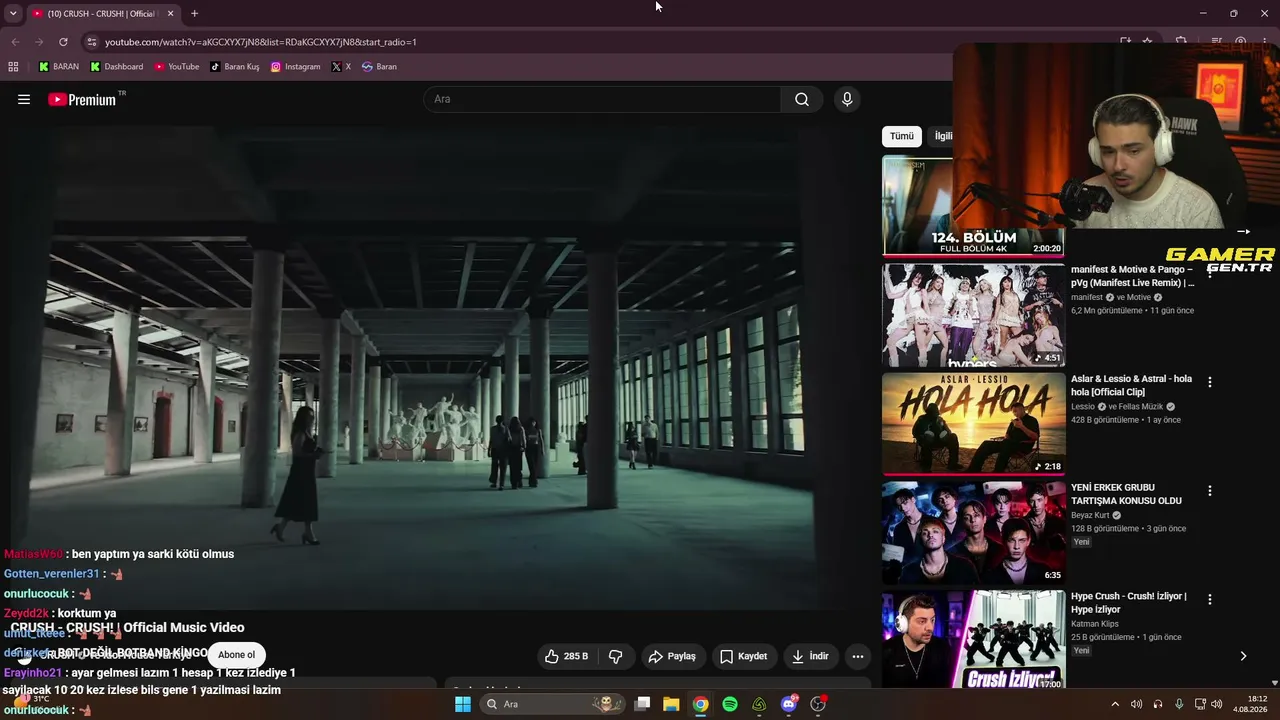The image size is (1280, 720).
Task: Open the Baran Kuş TikTok bookmark
Action: coord(234,67)
